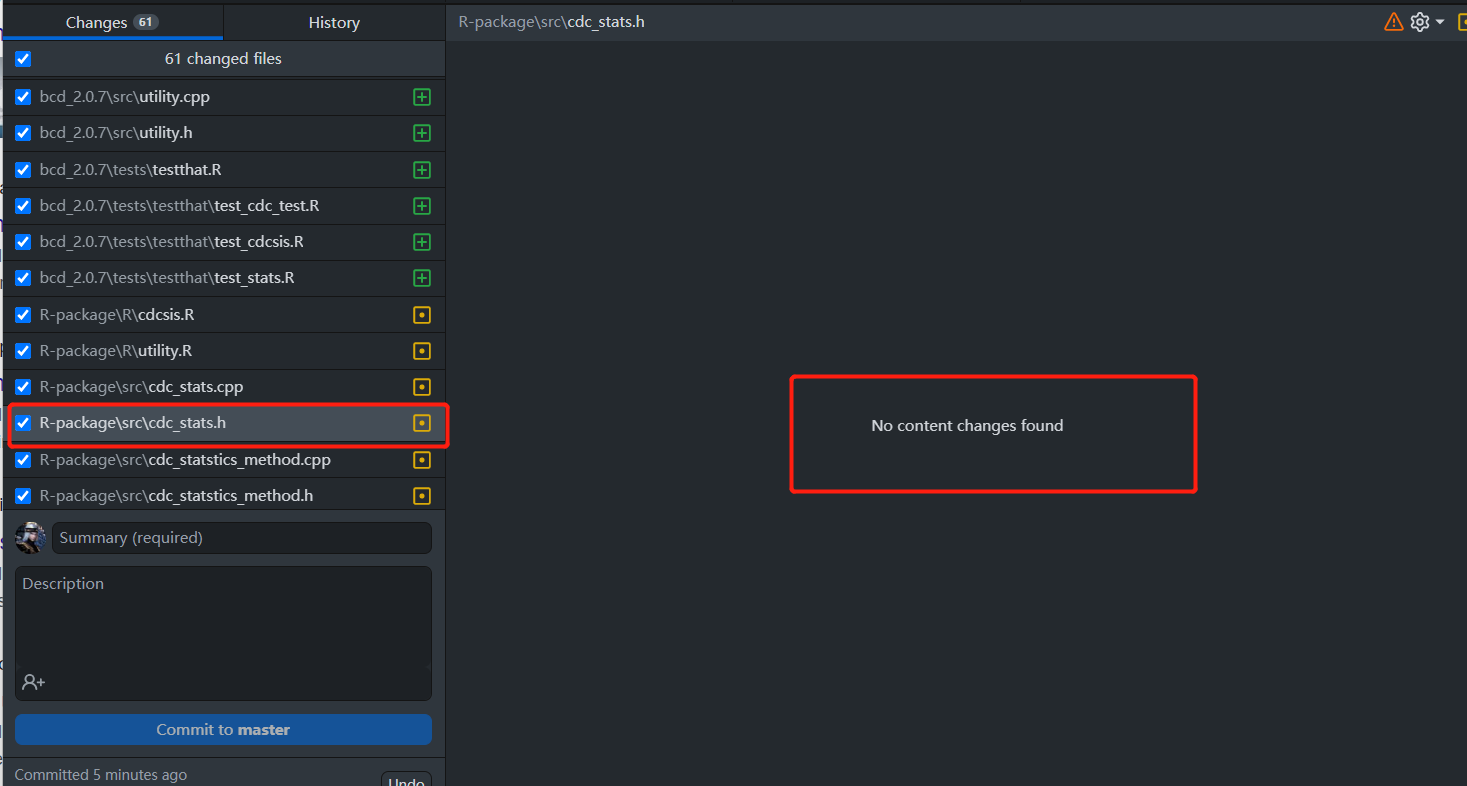Viewport: 1467px width, 786px height.
Task: Click modified status icon for cdc_stats.h
Action: 422,423
